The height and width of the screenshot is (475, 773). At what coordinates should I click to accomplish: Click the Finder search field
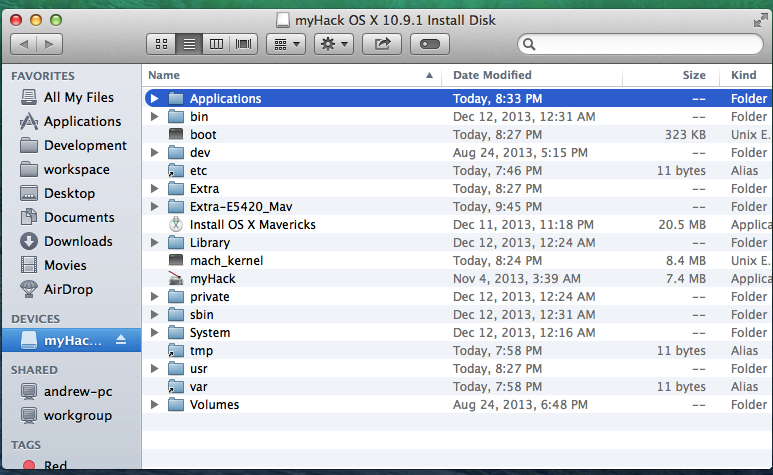pyautogui.click(x=640, y=45)
